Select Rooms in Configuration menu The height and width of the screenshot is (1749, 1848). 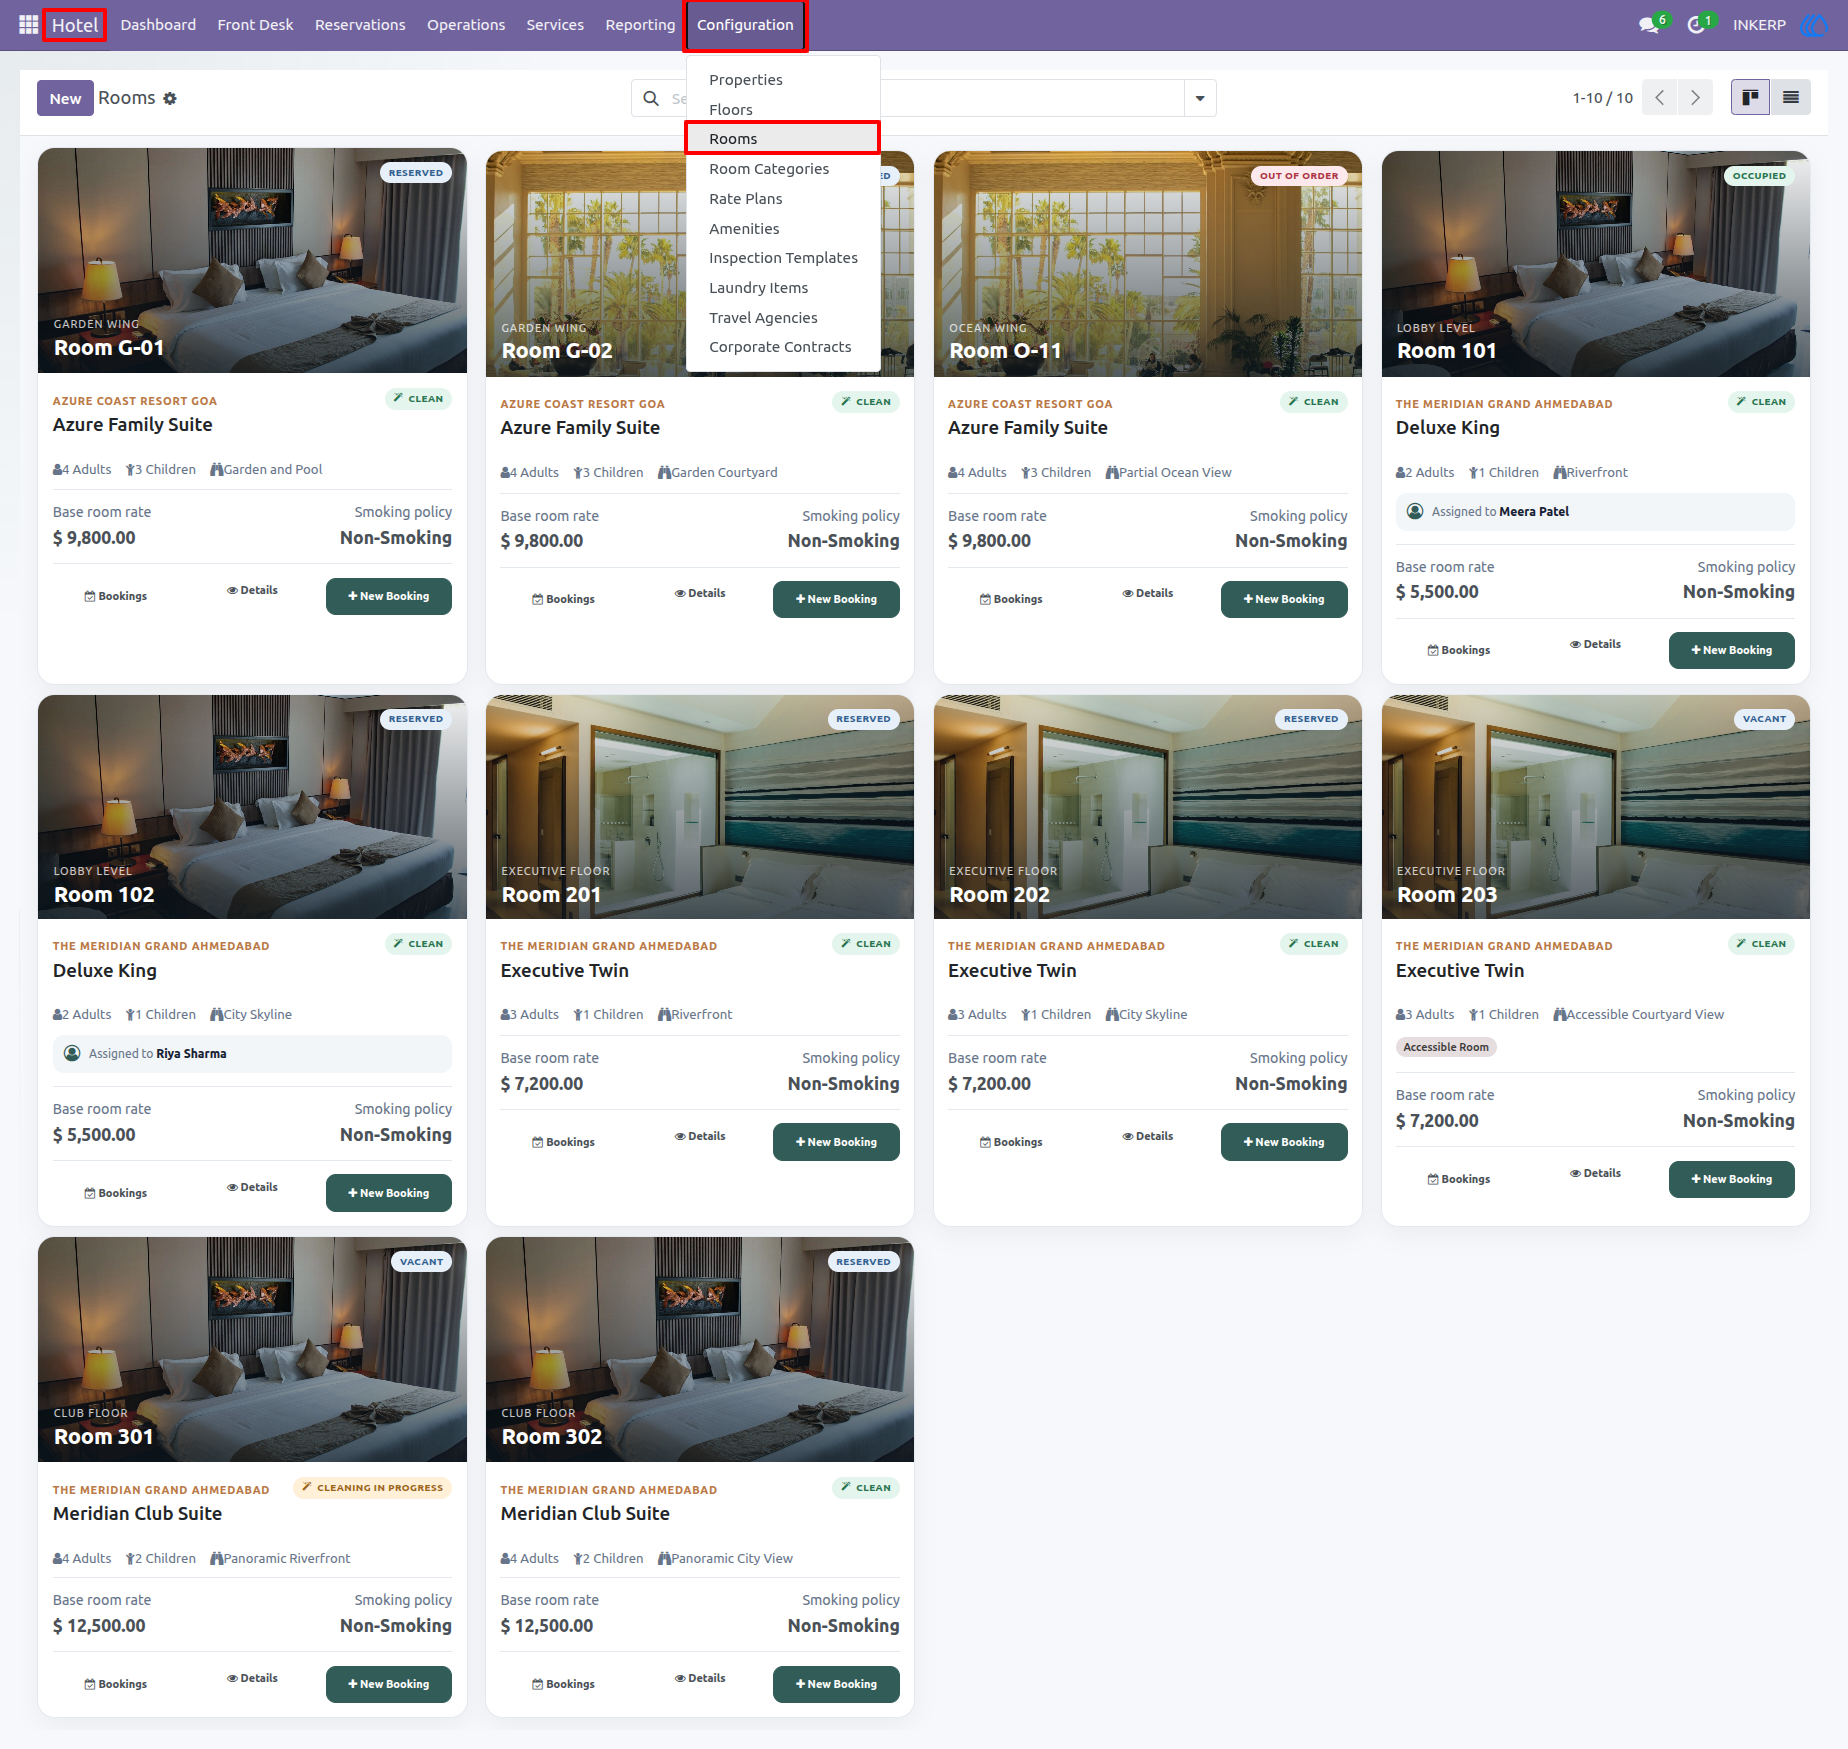(x=783, y=139)
